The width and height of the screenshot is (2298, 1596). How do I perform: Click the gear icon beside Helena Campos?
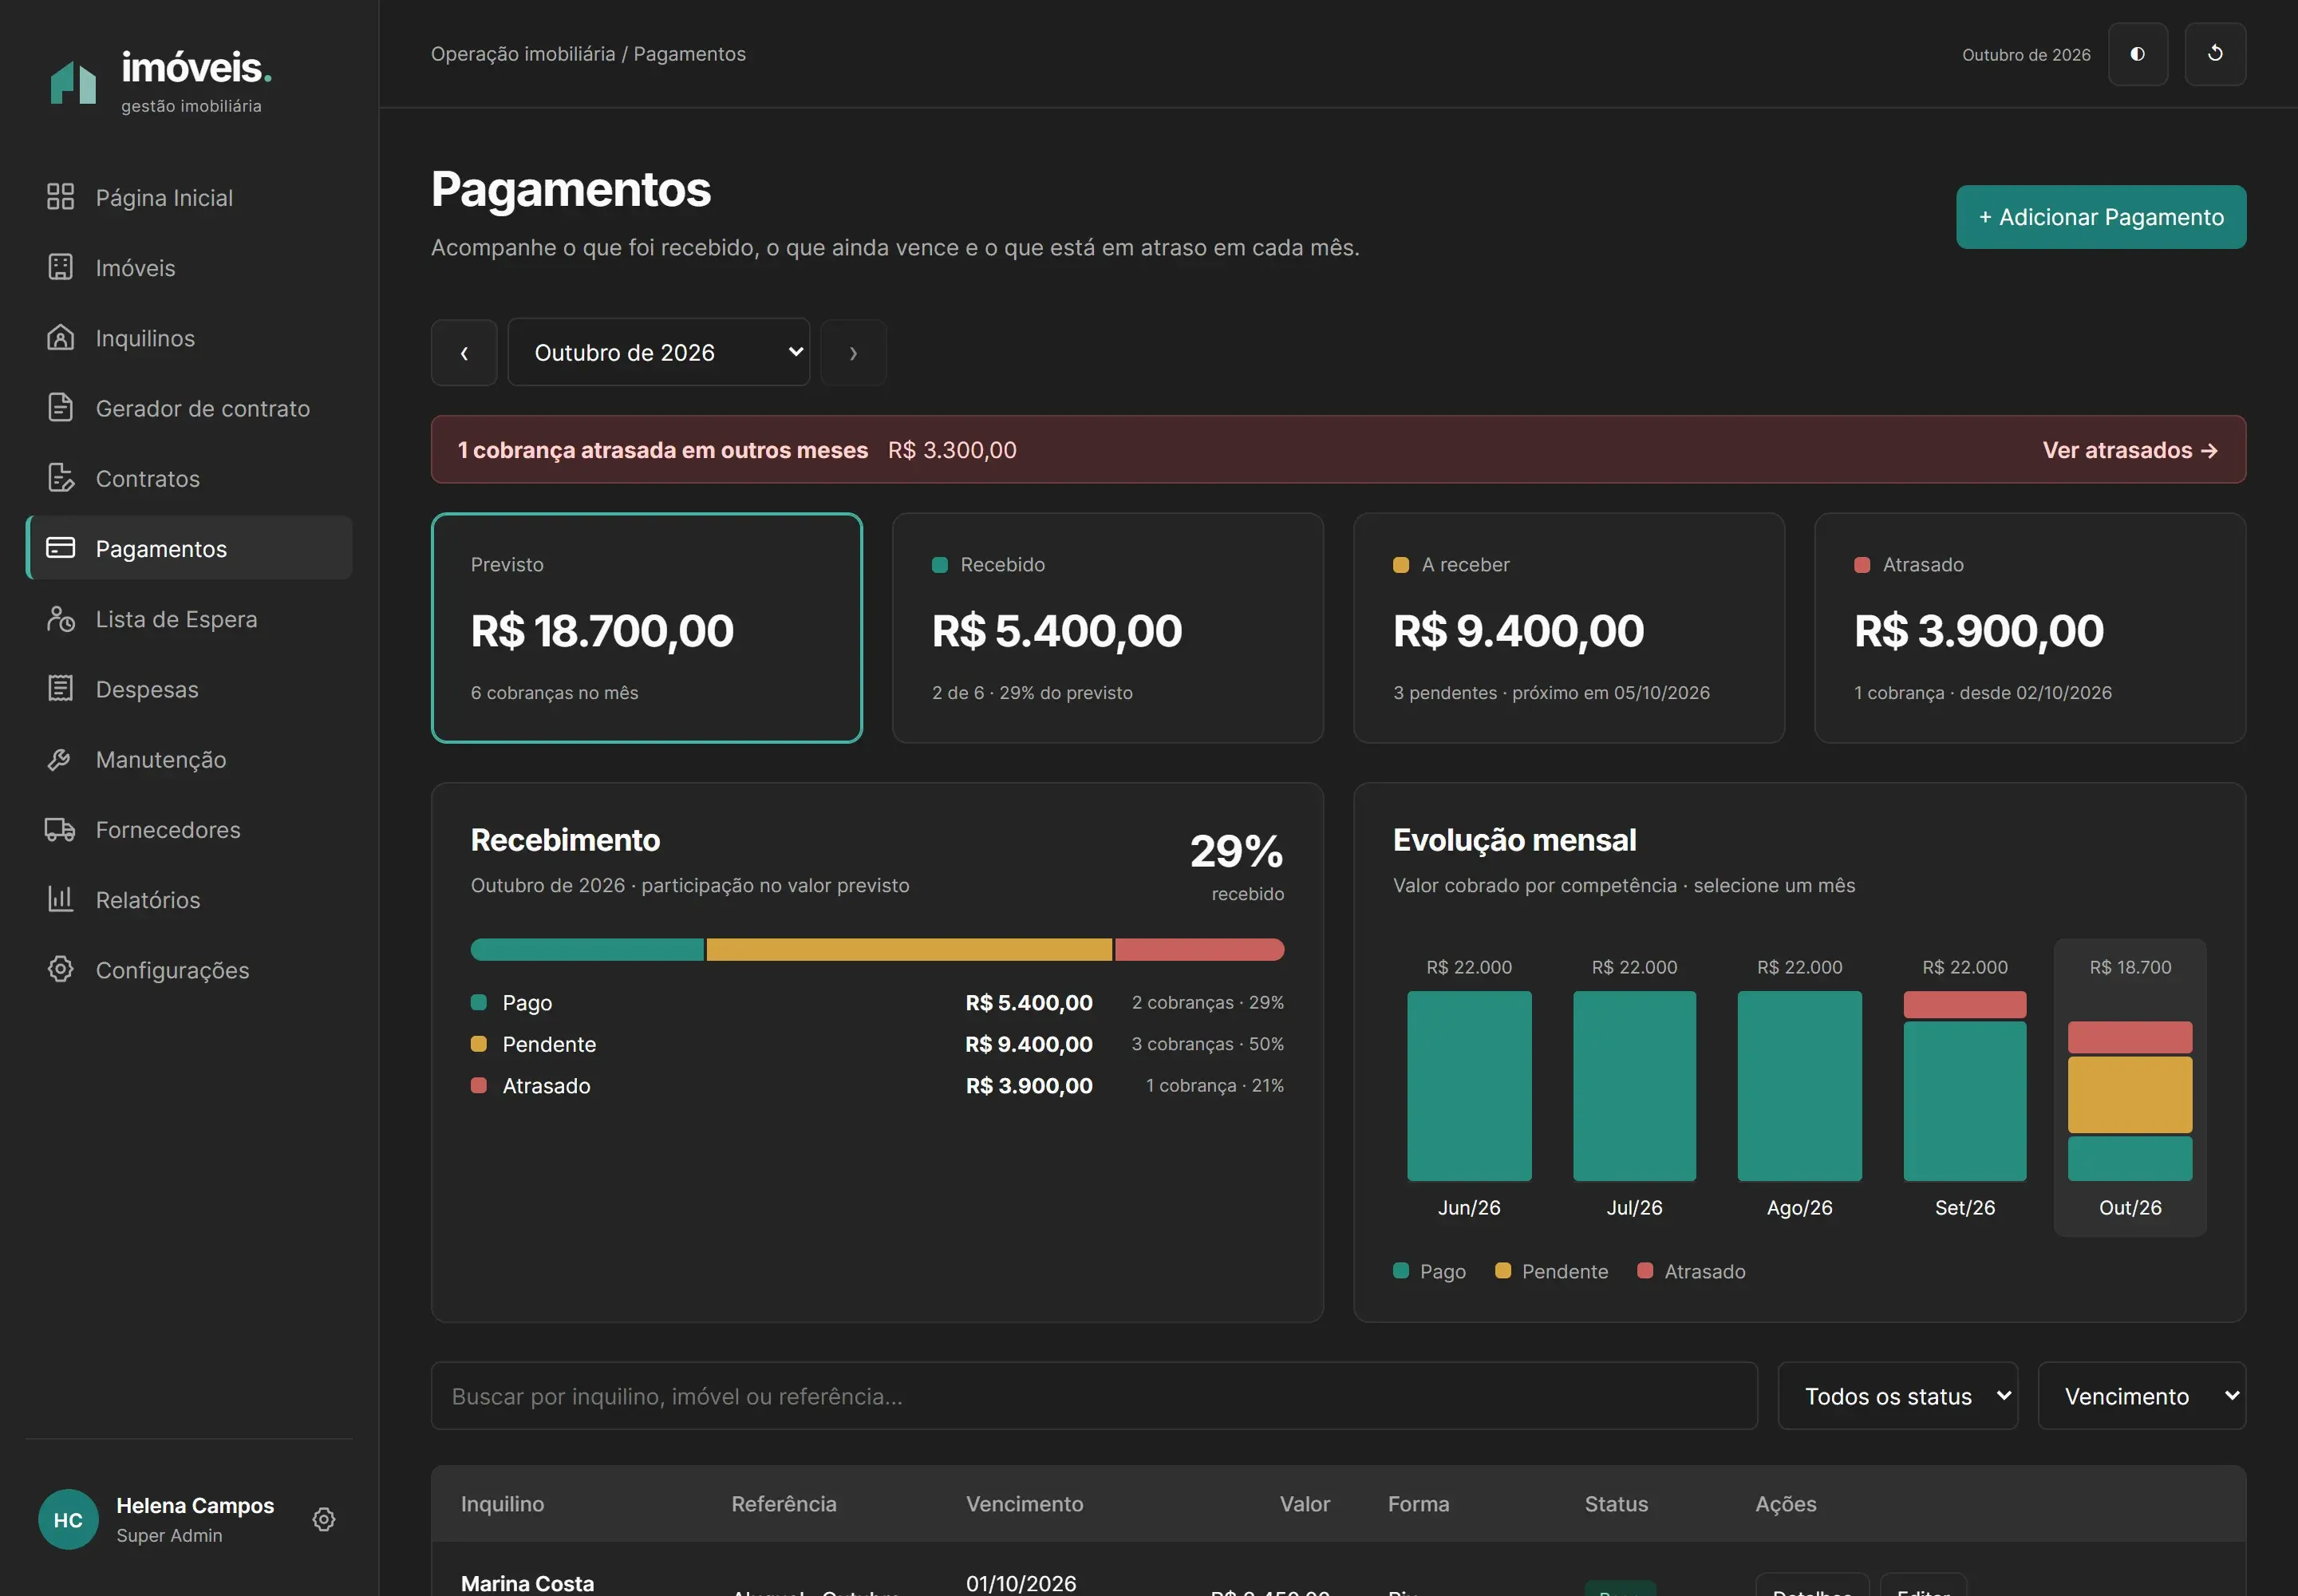(323, 1519)
